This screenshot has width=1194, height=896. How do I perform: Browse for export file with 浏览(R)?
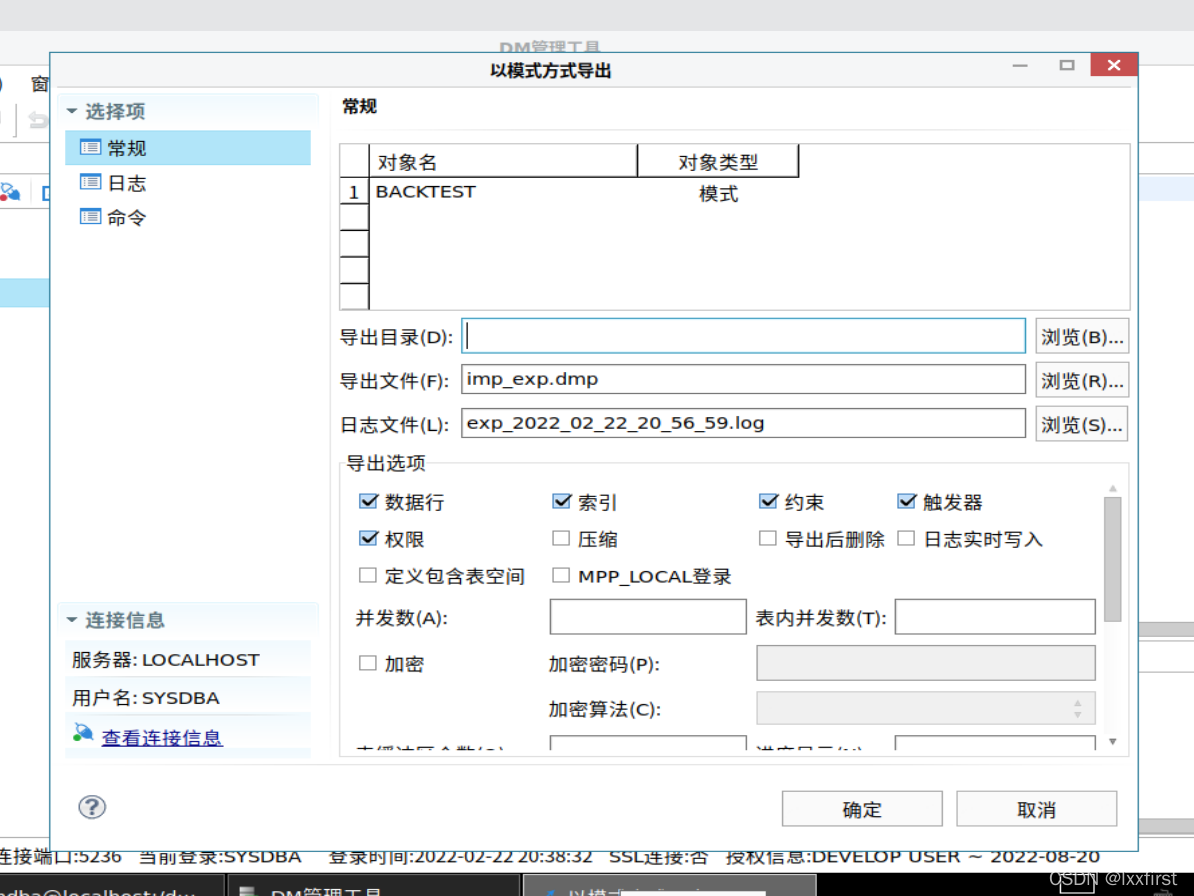[x=1082, y=380]
